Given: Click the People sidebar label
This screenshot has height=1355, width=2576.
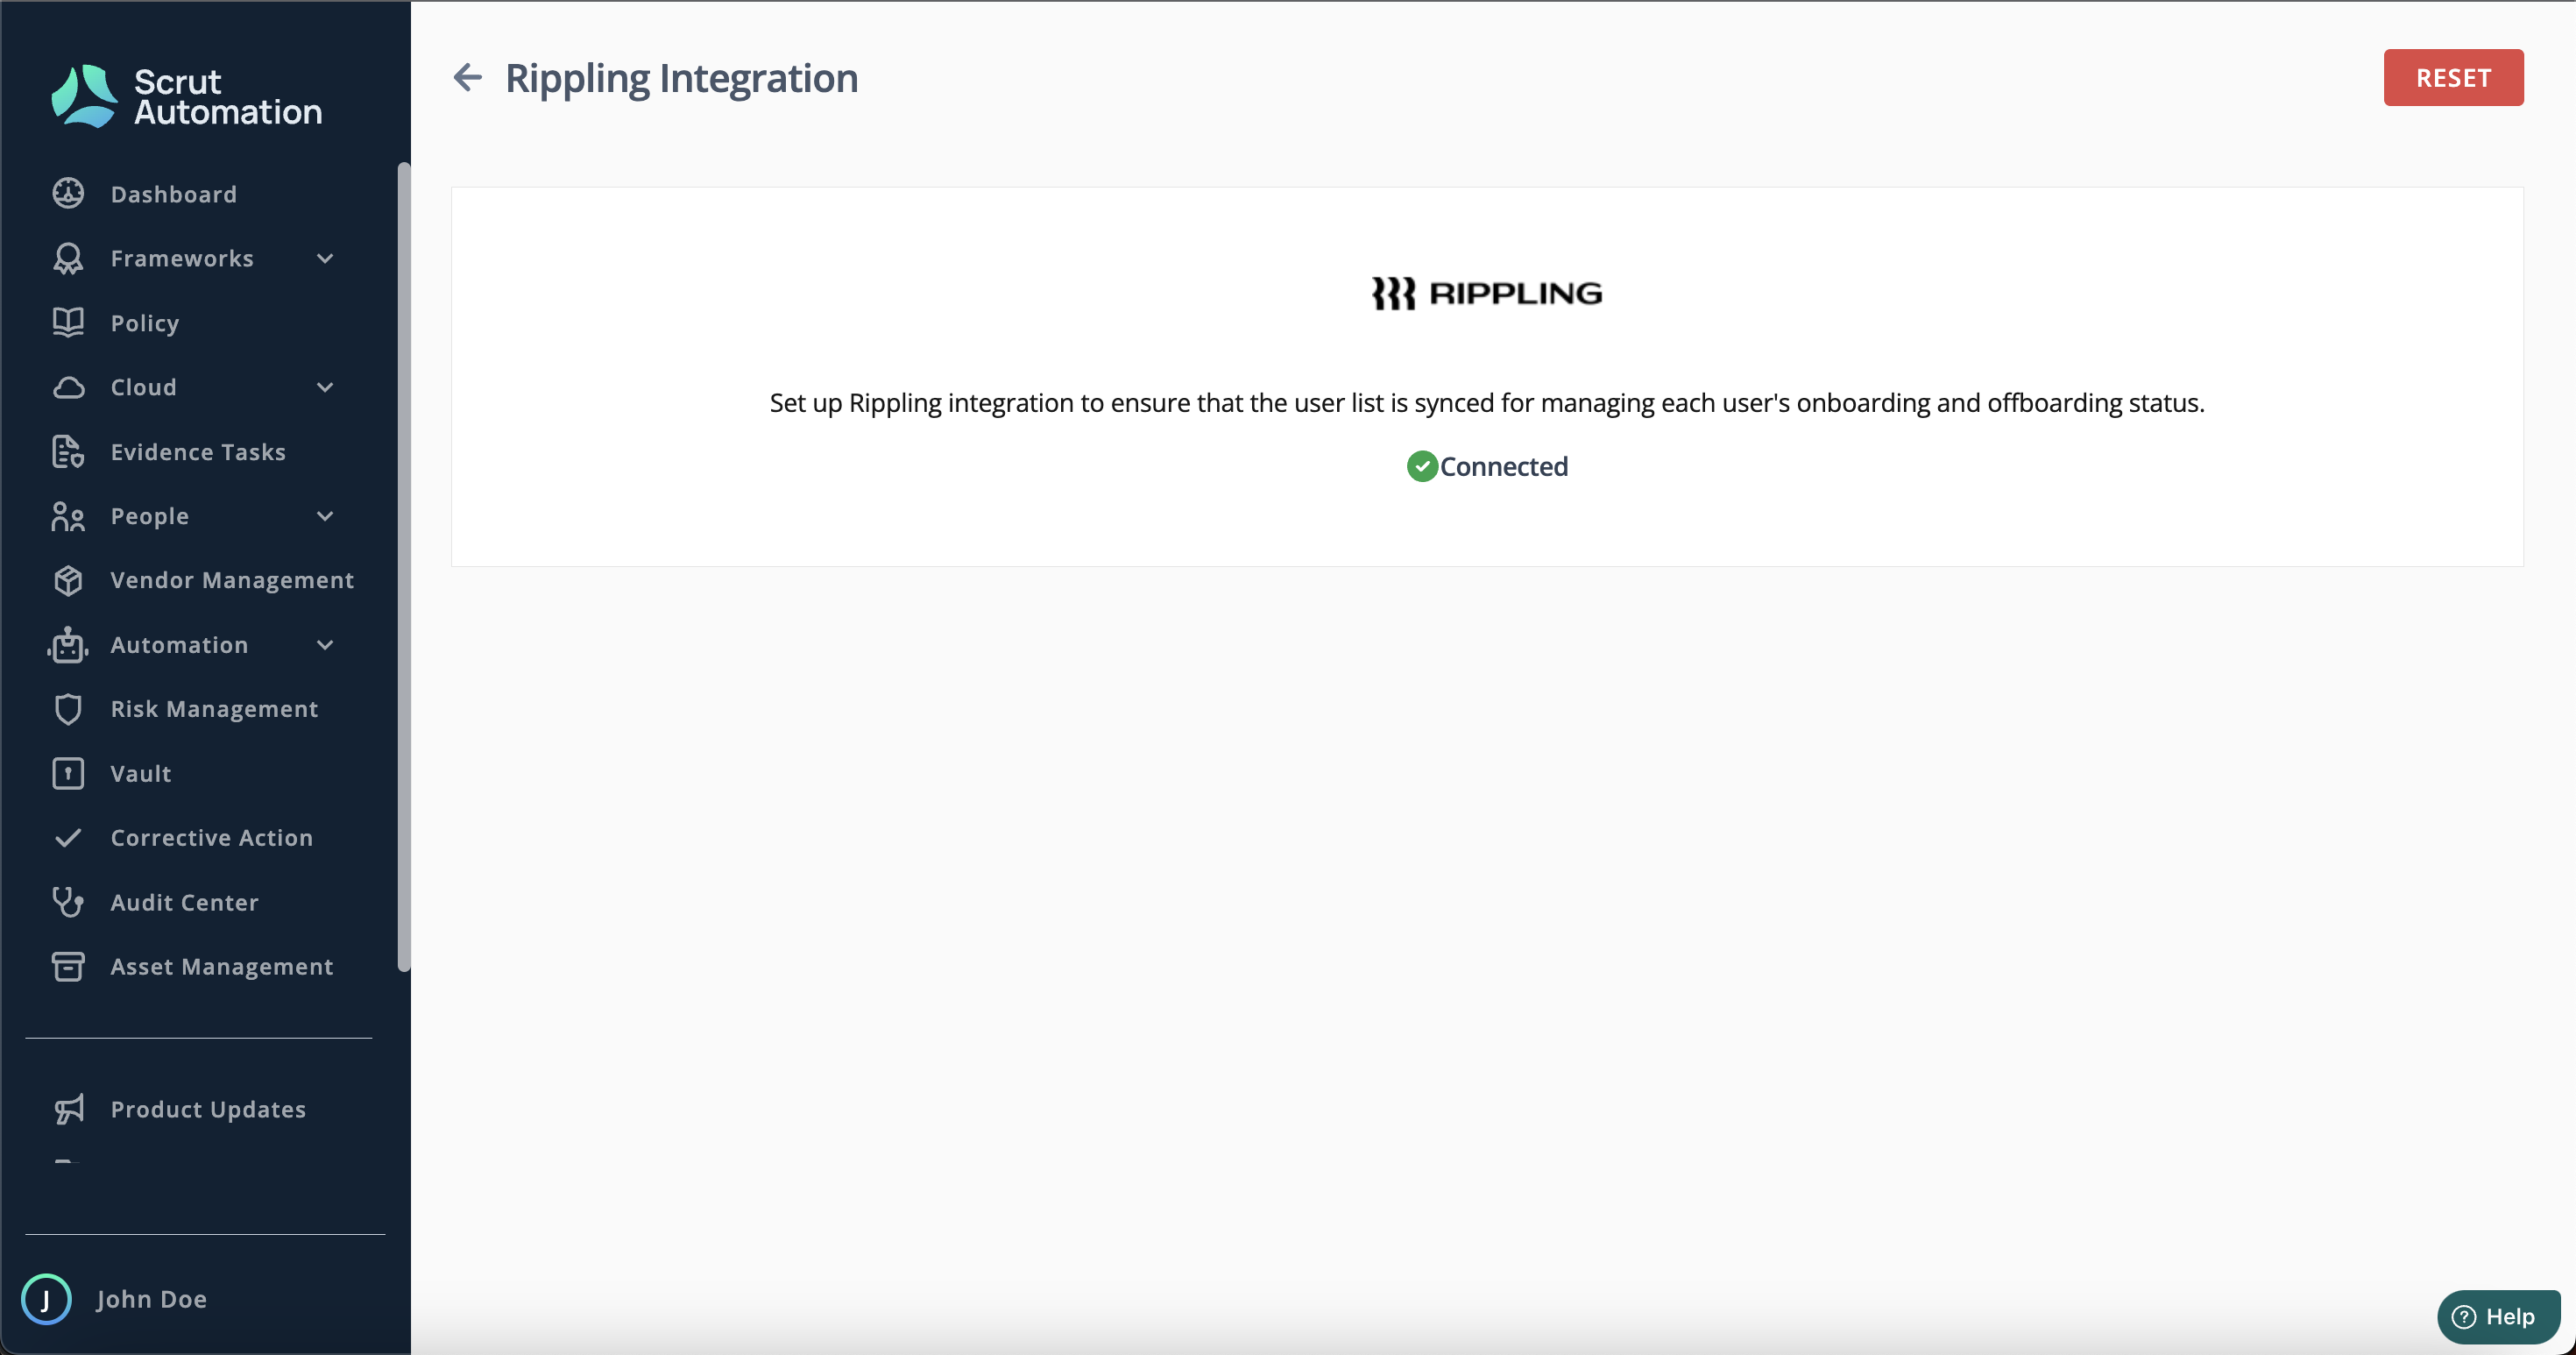Looking at the screenshot, I should tap(150, 516).
